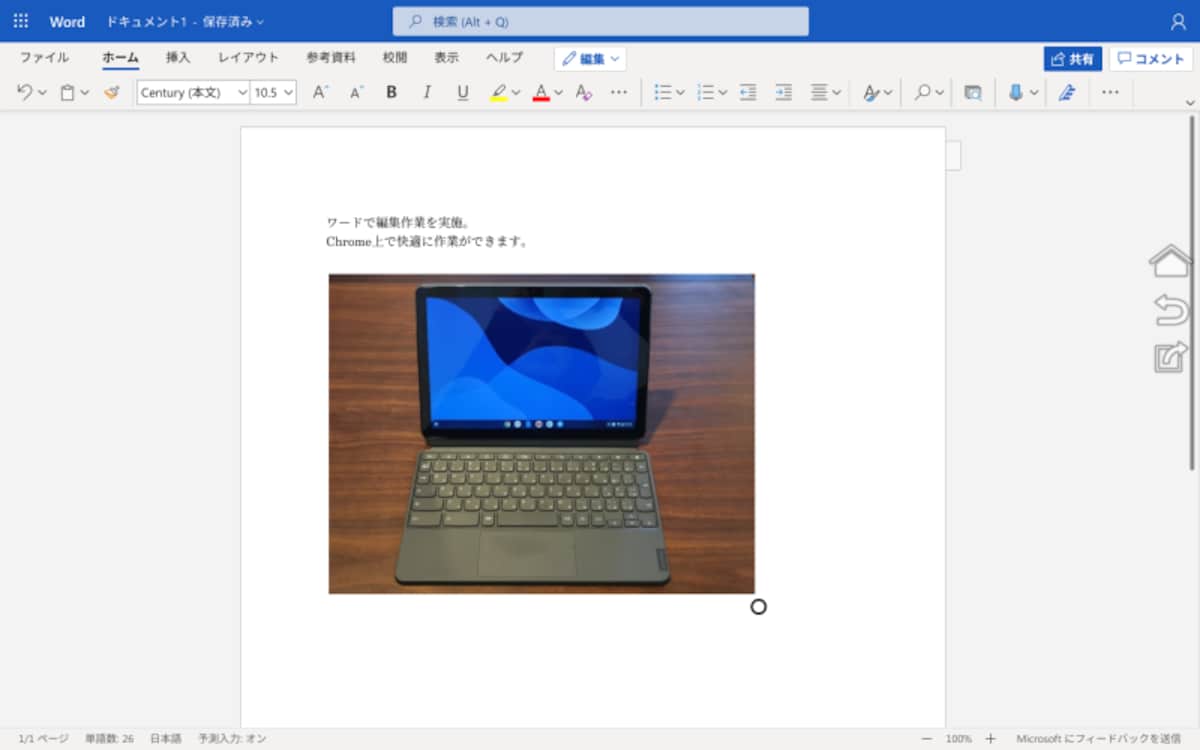Expand the Find dropdown arrow
1200x750 pixels.
click(940, 93)
